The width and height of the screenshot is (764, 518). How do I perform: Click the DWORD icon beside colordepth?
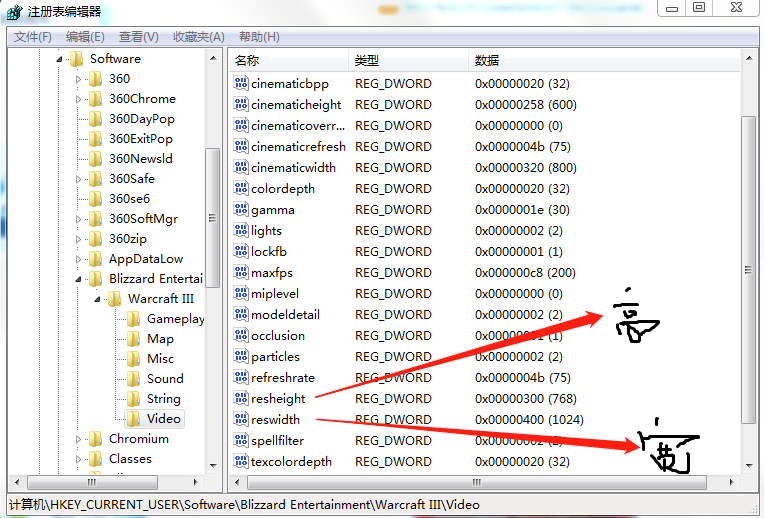coord(241,188)
